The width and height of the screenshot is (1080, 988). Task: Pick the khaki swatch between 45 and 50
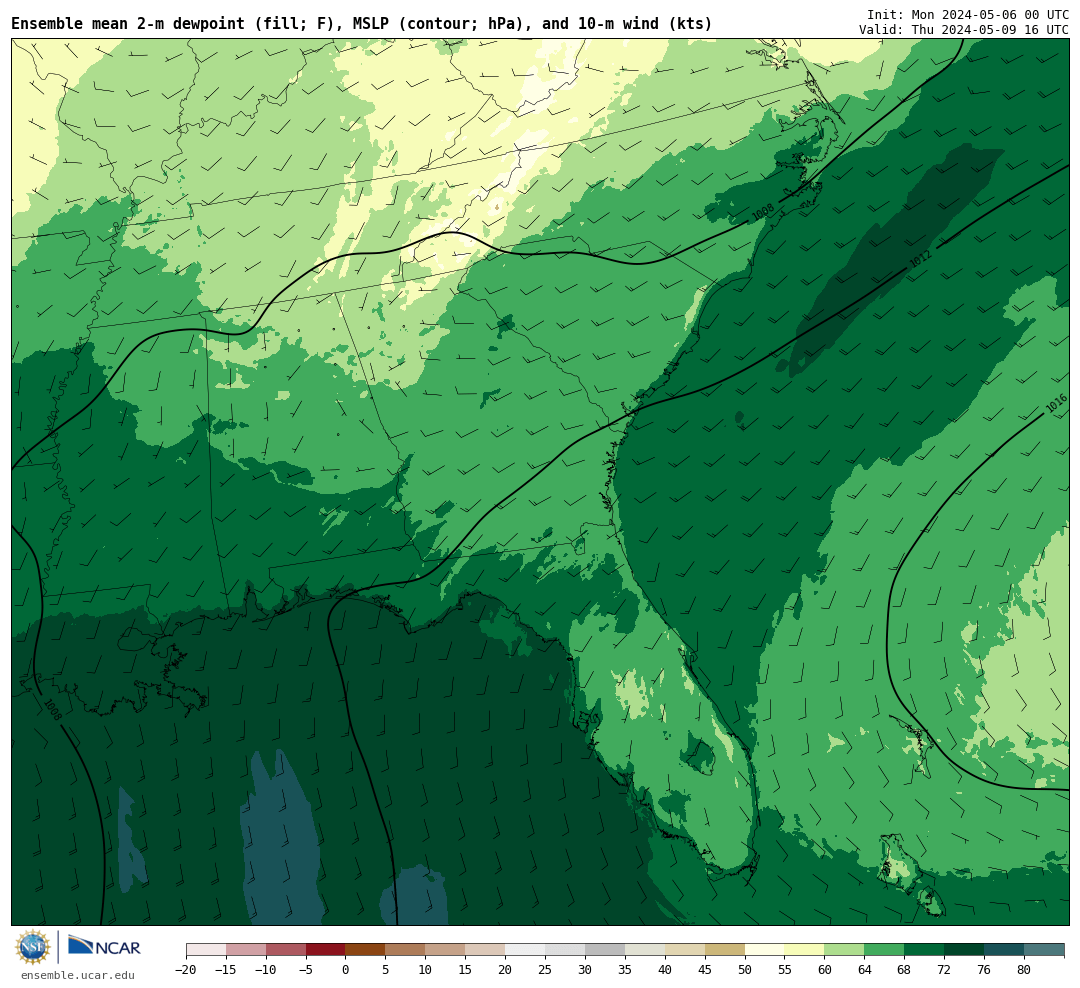(725, 950)
